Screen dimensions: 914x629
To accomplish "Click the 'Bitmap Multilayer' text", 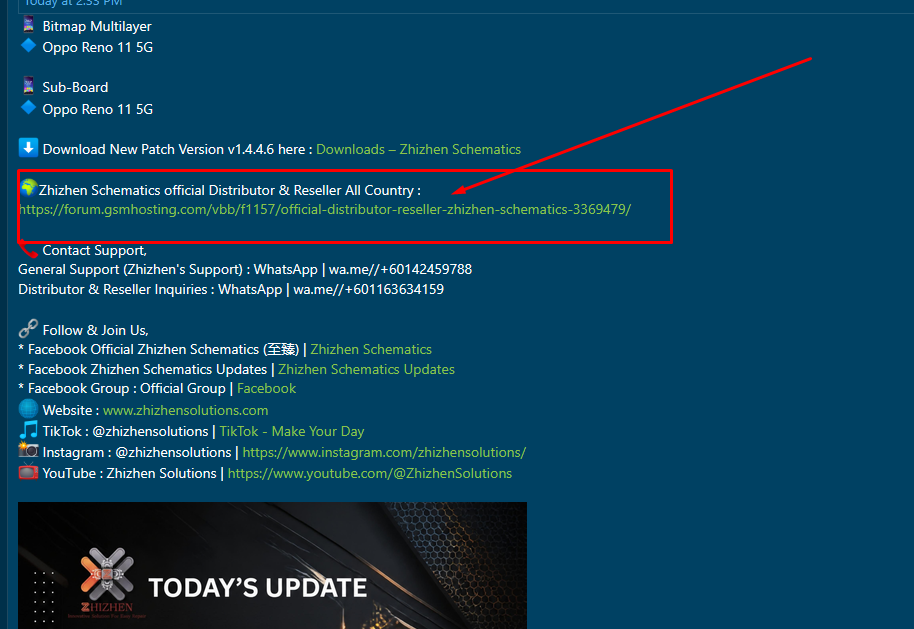I will click(97, 27).
